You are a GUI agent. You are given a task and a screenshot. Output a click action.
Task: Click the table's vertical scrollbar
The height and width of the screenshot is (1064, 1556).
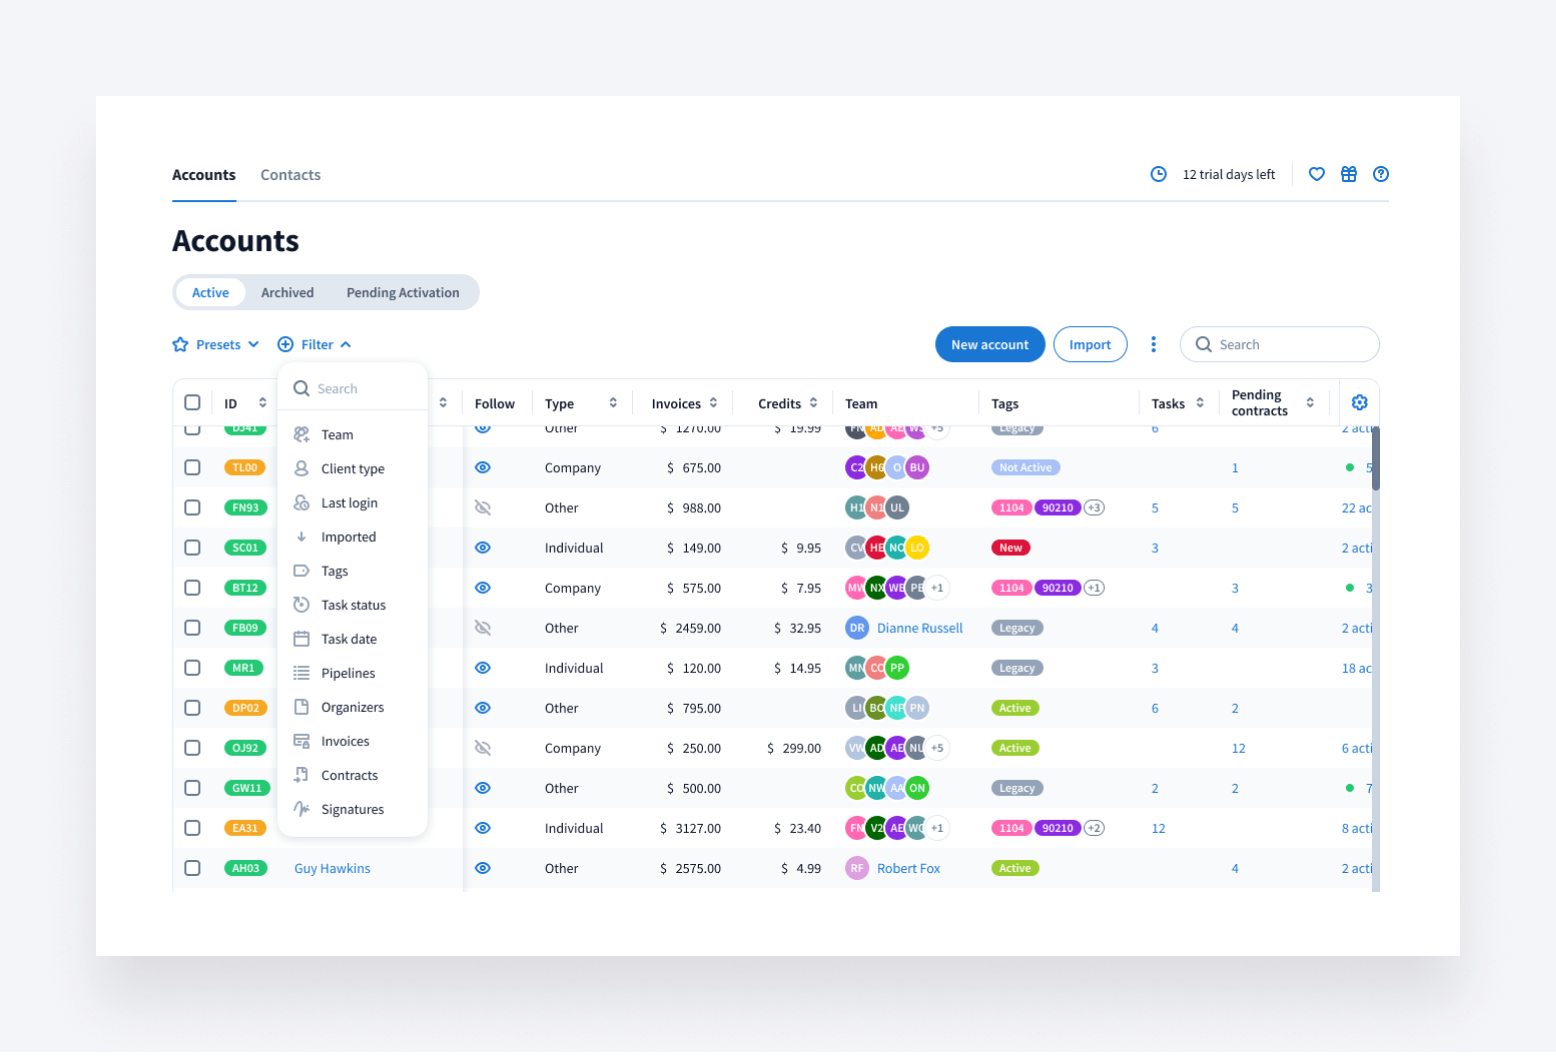click(x=1375, y=460)
